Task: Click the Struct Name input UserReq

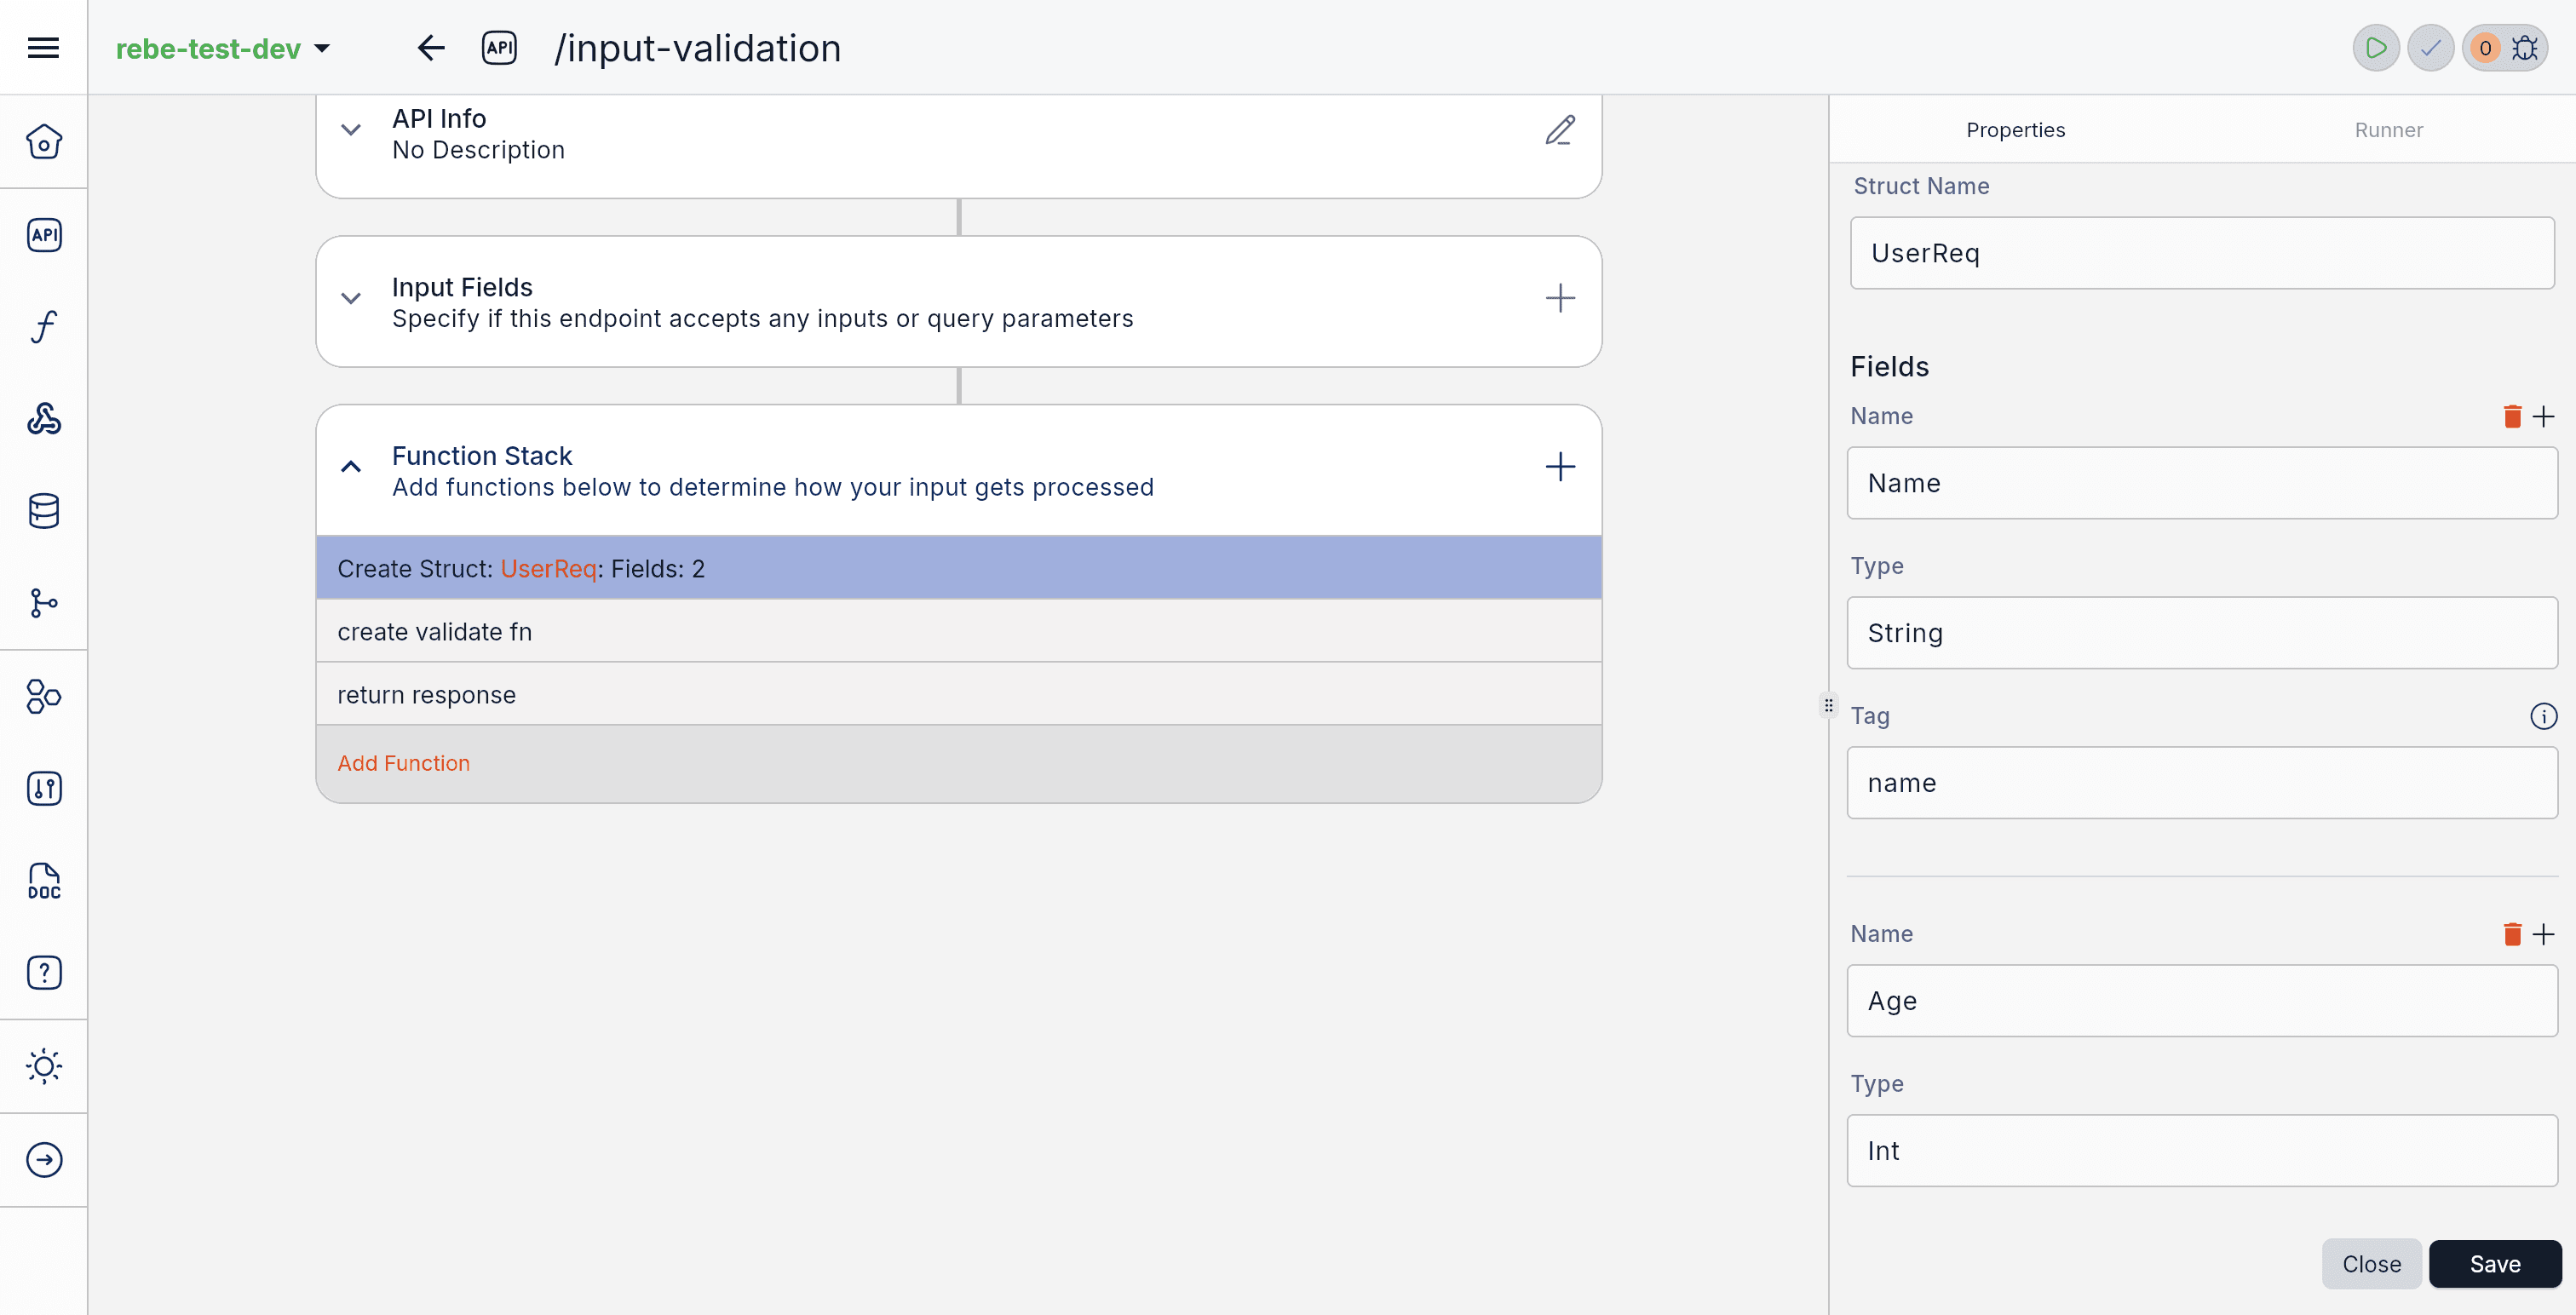Action: click(2202, 253)
